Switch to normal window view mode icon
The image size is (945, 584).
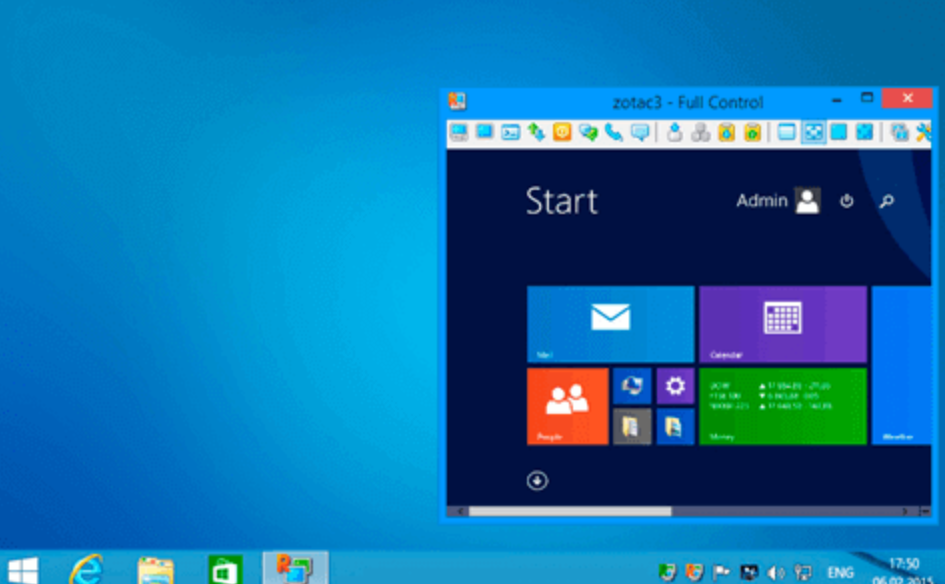point(786,132)
